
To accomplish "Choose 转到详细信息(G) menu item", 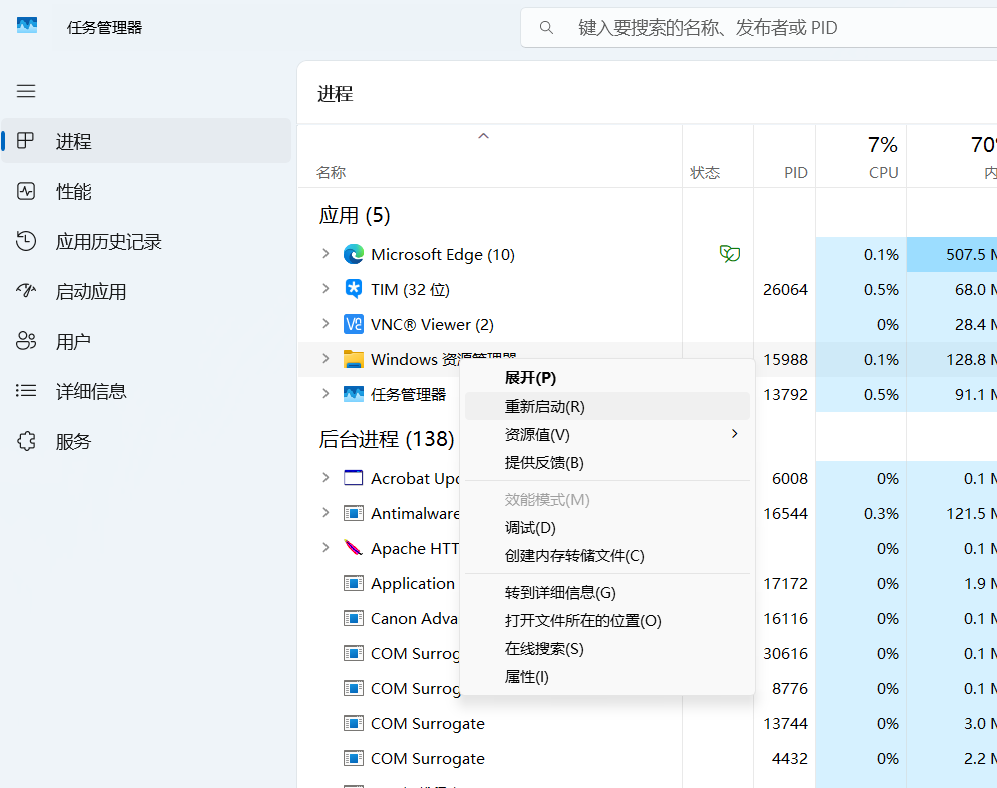I will pyautogui.click(x=607, y=592).
